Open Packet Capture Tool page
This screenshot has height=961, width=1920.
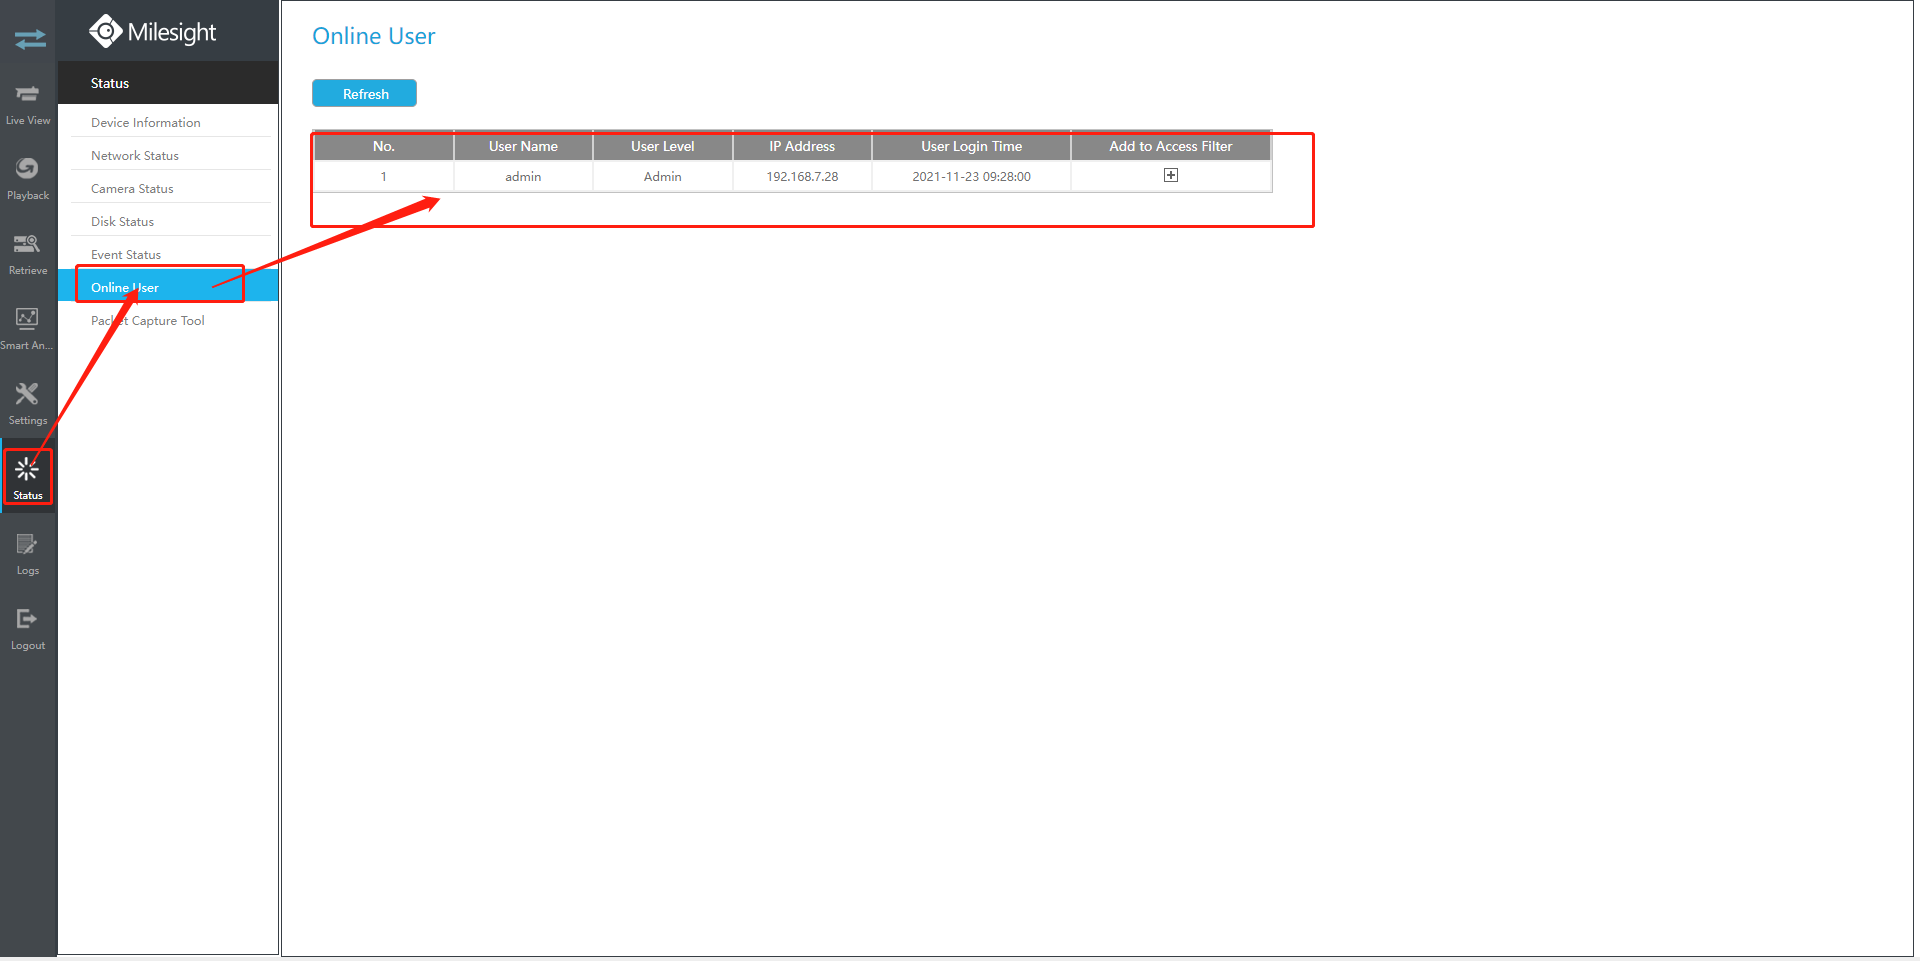pos(148,320)
